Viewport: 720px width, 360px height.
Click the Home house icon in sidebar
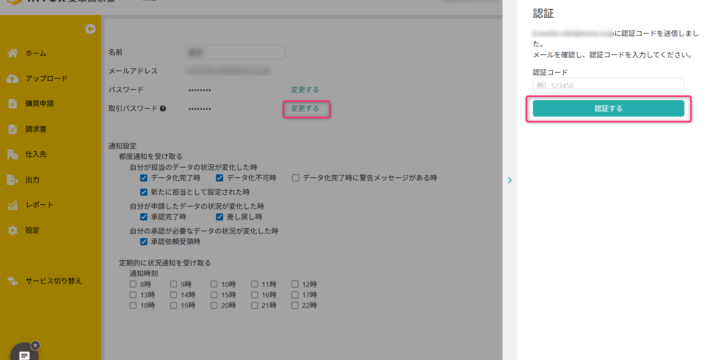tap(13, 53)
